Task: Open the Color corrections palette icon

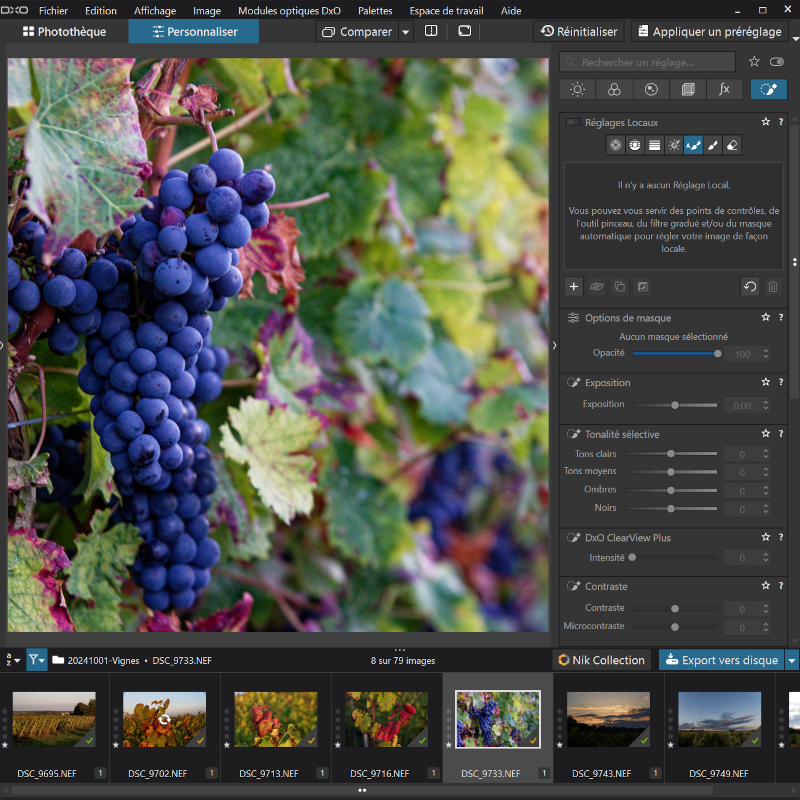Action: pyautogui.click(x=614, y=89)
